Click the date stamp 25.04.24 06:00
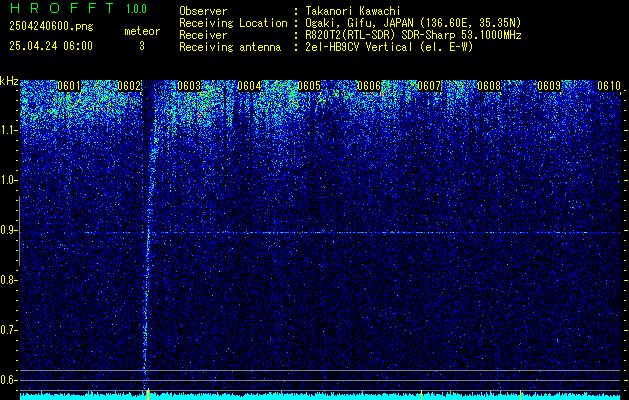The width and height of the screenshot is (629, 400). 51,46
